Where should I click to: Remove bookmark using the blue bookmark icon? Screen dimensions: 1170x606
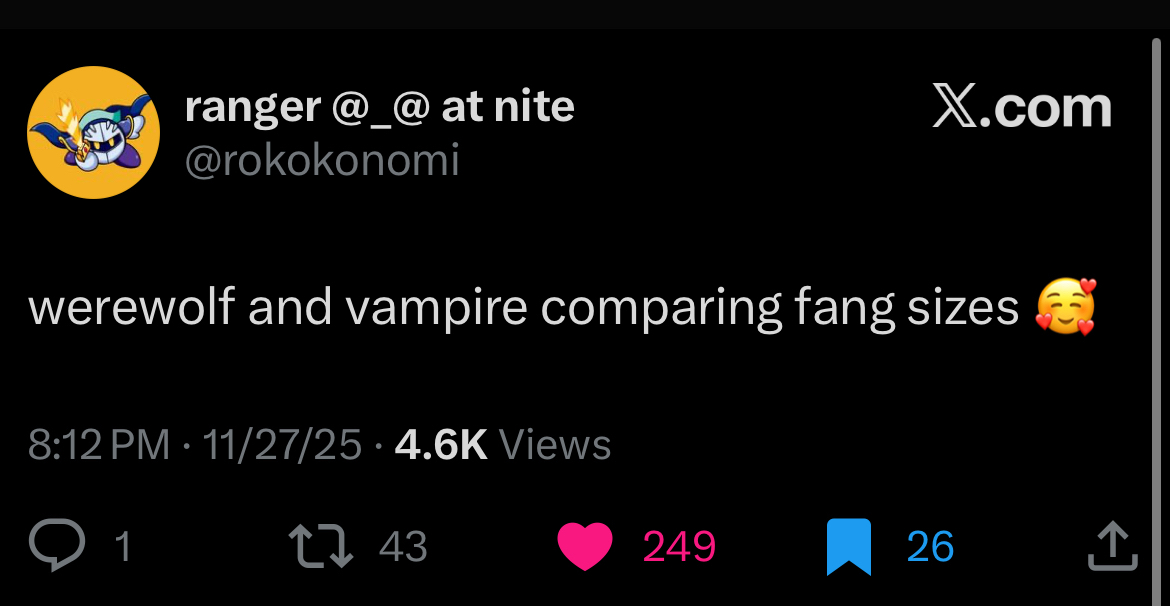click(849, 546)
